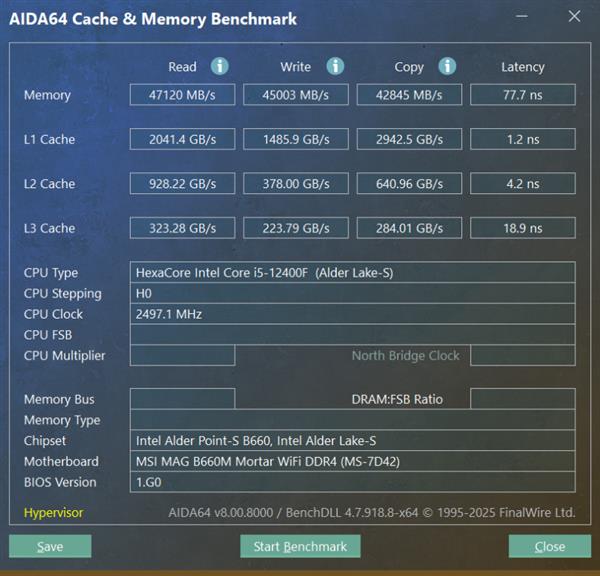The width and height of the screenshot is (600, 576).
Task: Click the AIDA64 Cache & Memory Benchmark title
Action: (153, 19)
